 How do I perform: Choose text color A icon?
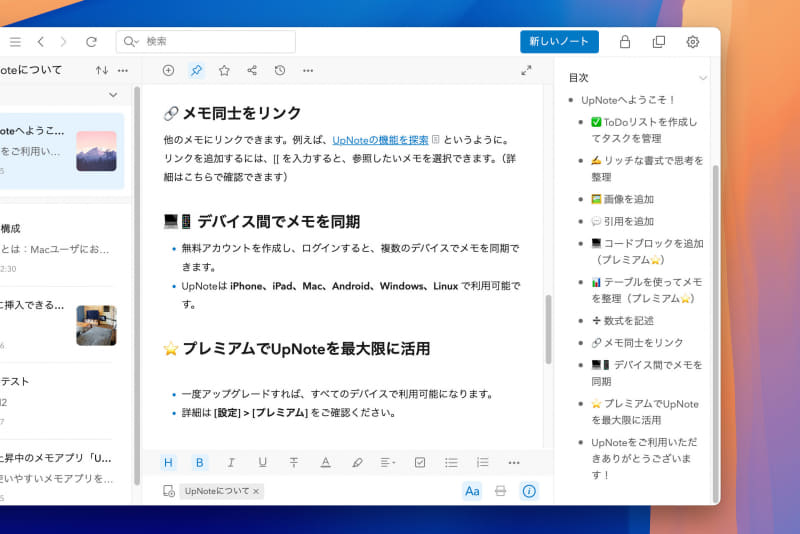pyautogui.click(x=325, y=463)
